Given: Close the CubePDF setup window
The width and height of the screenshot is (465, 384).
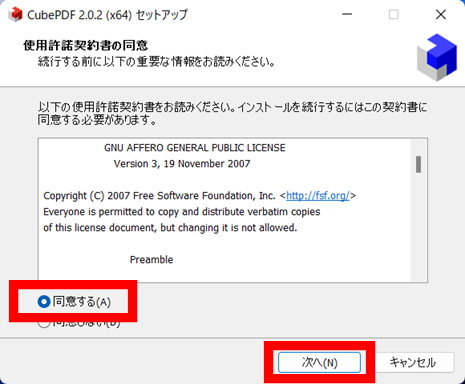Looking at the screenshot, I should click(441, 14).
